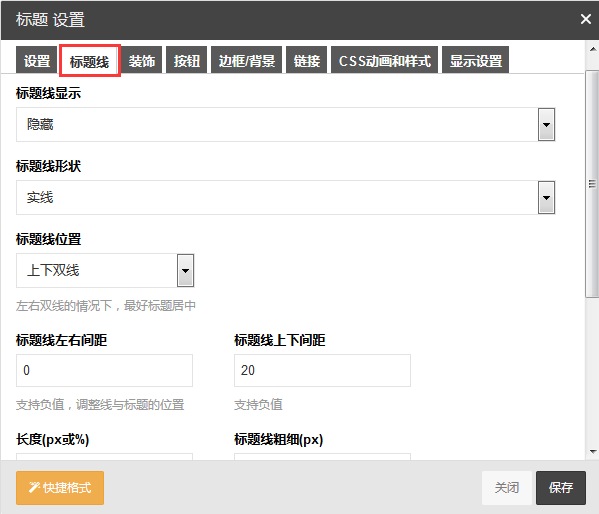599x514 pixels.
Task: Select the 标题线 tab
Action: click(90, 61)
